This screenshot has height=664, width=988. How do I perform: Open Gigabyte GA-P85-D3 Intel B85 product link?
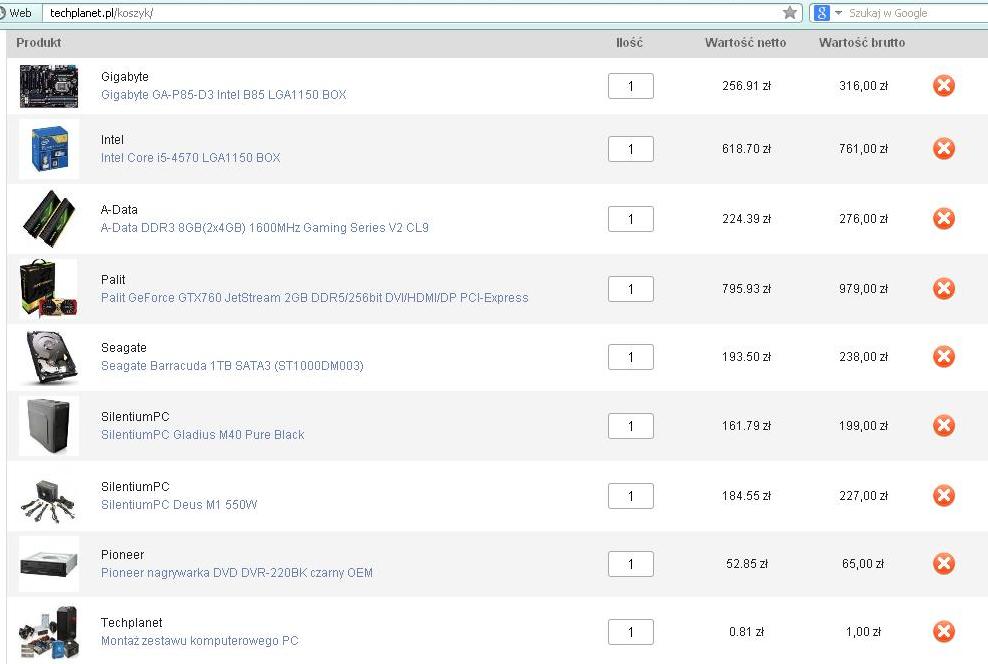tap(224, 94)
